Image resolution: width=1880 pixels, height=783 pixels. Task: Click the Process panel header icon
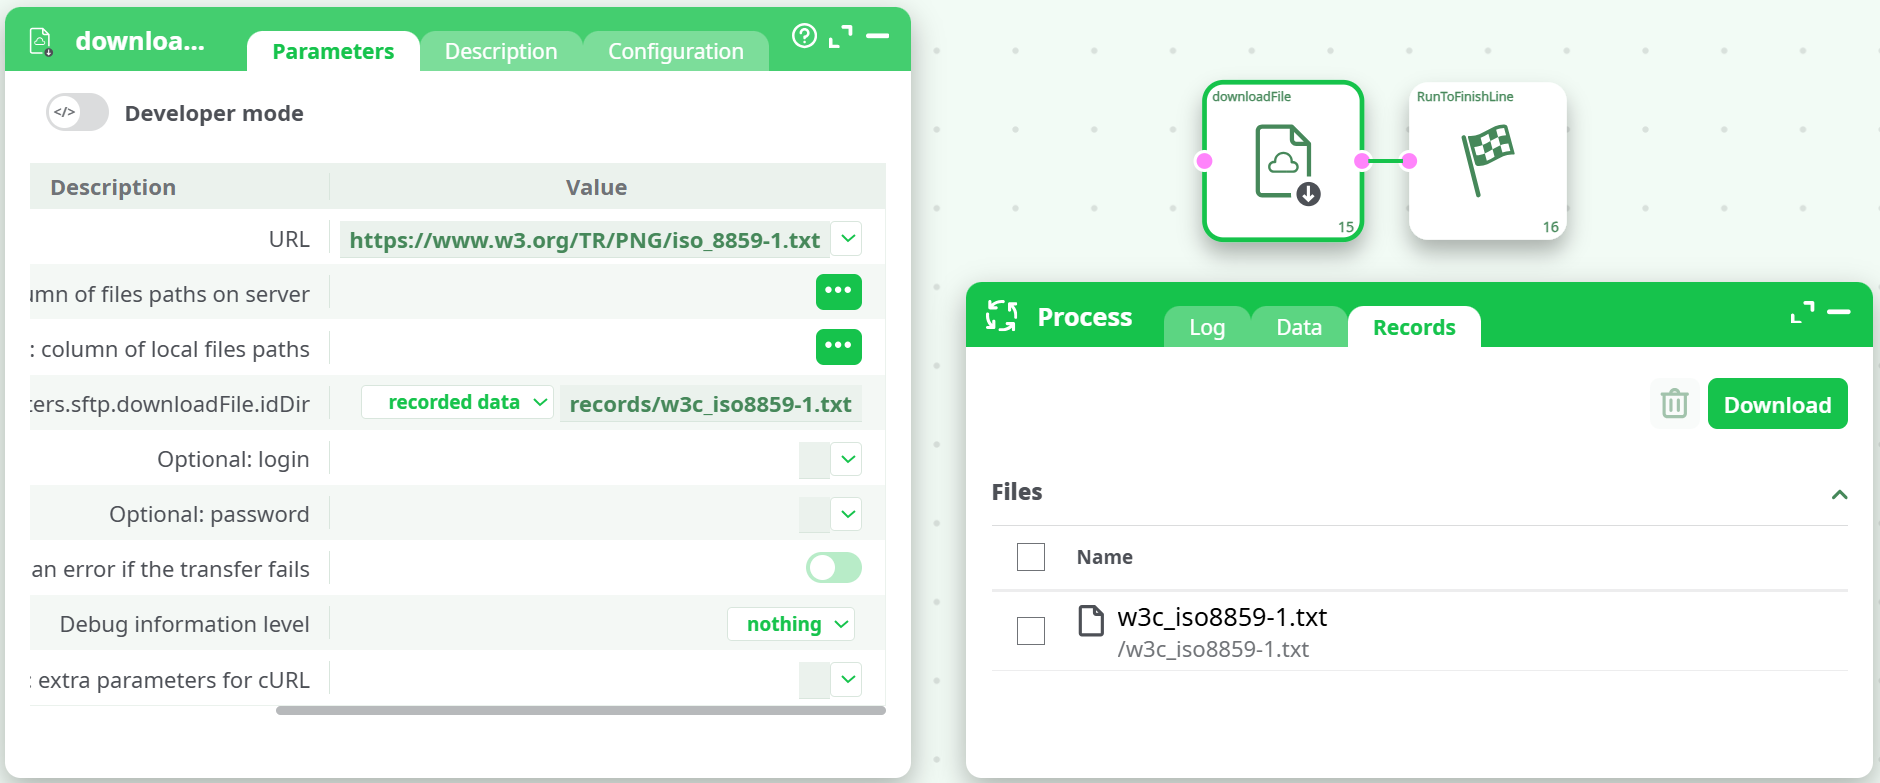(1001, 316)
